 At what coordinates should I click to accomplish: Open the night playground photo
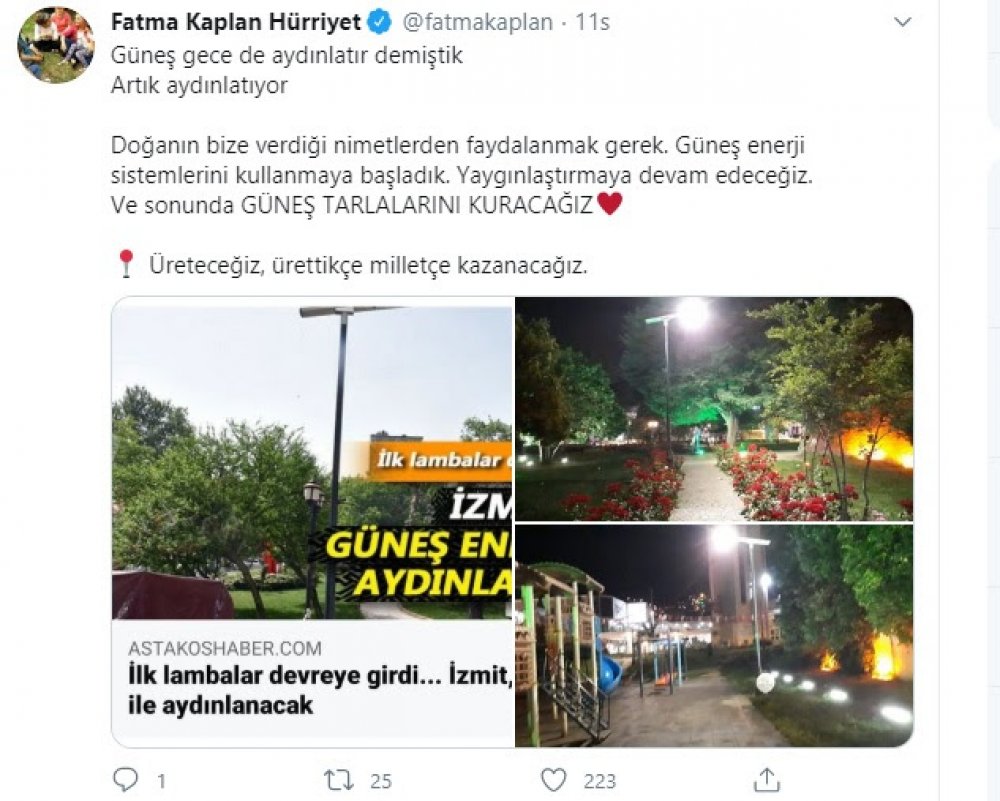(714, 635)
